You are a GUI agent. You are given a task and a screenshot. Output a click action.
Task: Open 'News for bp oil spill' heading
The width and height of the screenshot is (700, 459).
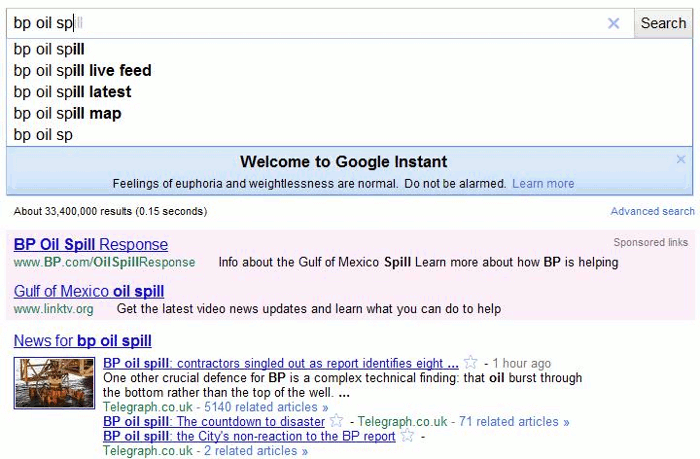[83, 341]
